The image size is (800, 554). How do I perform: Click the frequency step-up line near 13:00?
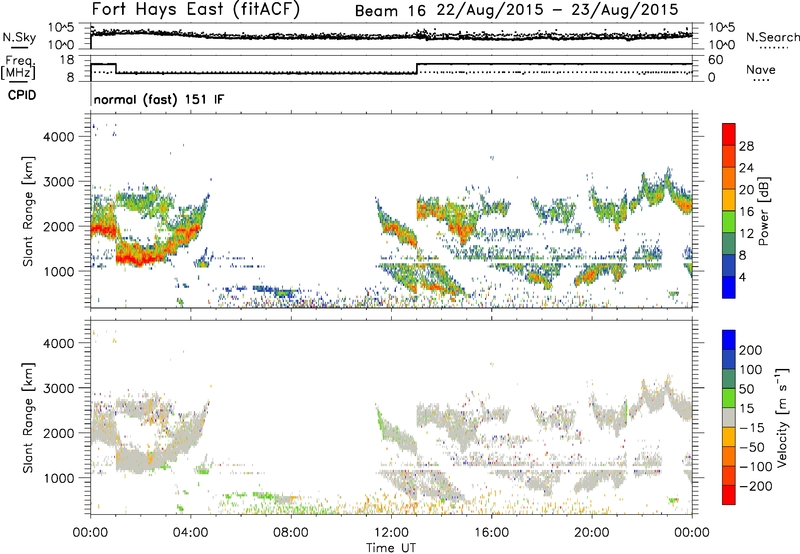[x=417, y=68]
